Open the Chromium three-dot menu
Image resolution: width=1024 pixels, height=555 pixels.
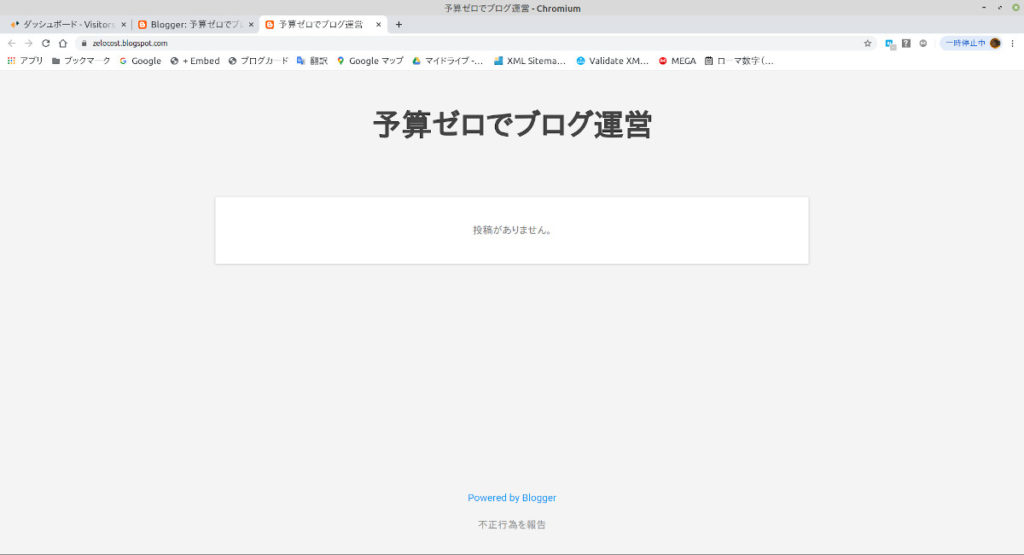tap(1012, 43)
